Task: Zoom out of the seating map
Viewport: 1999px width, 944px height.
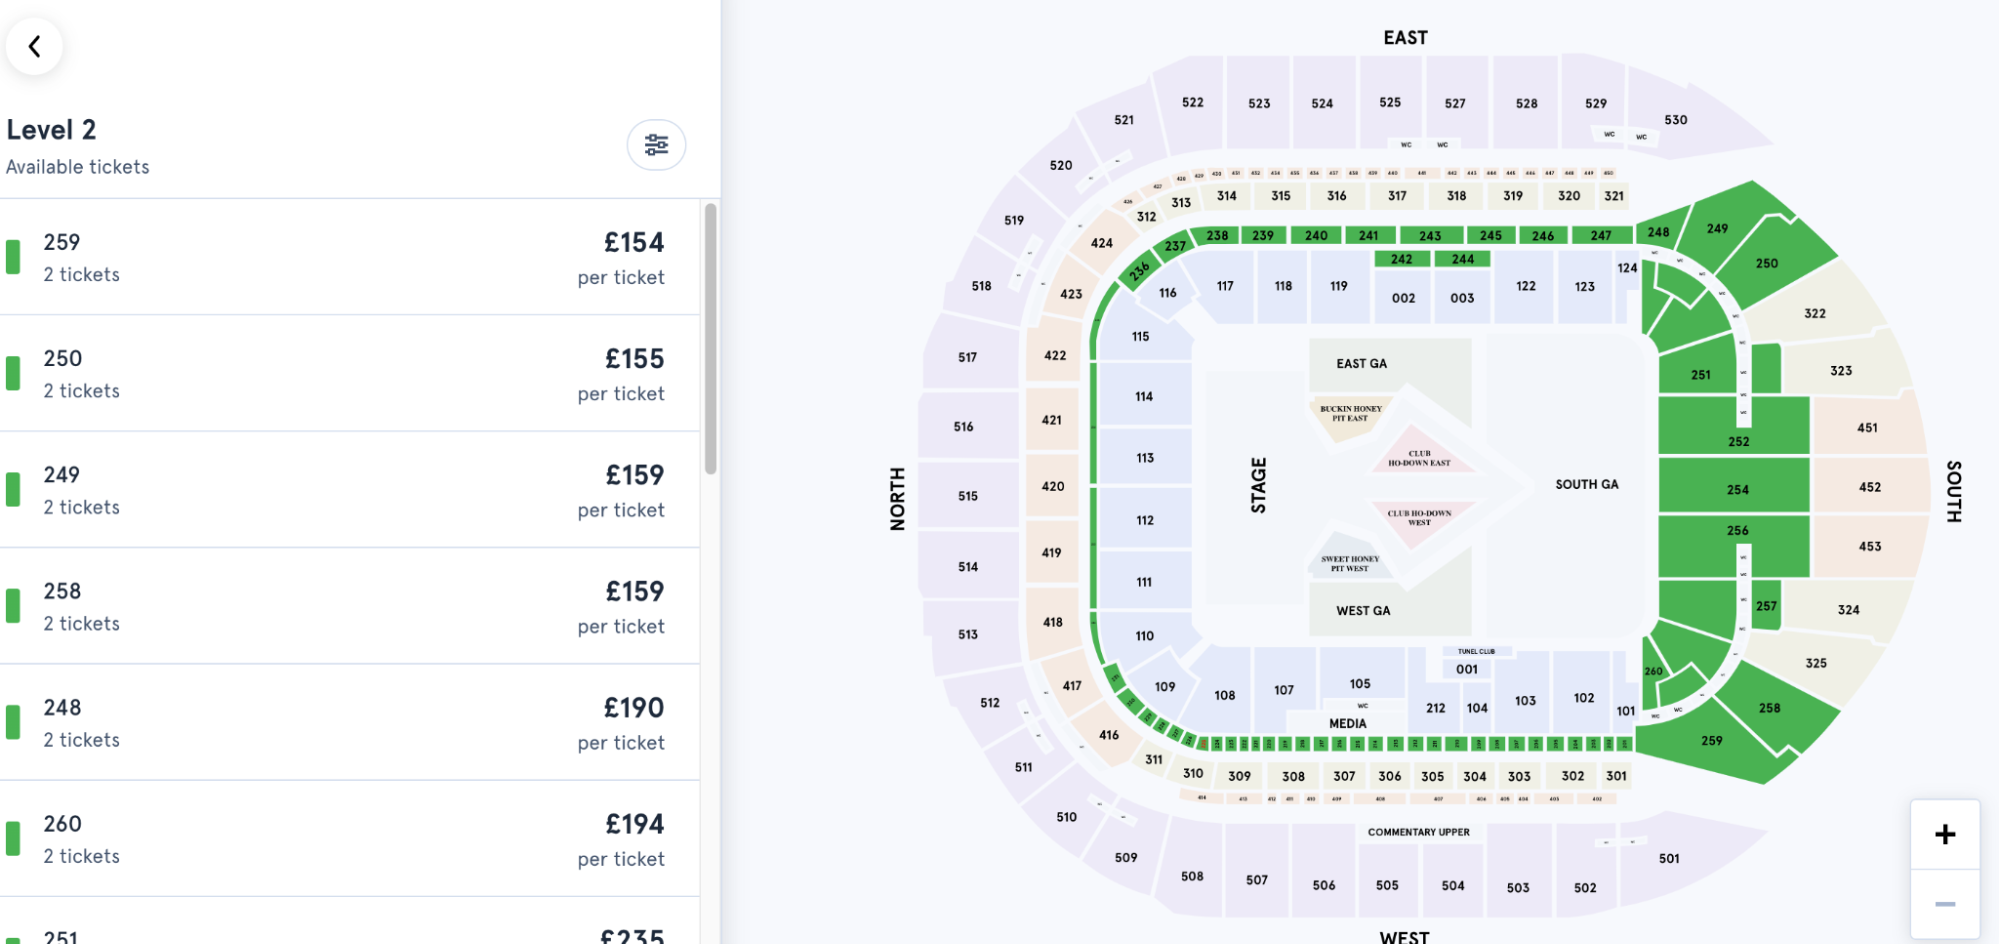Action: pos(1945,901)
